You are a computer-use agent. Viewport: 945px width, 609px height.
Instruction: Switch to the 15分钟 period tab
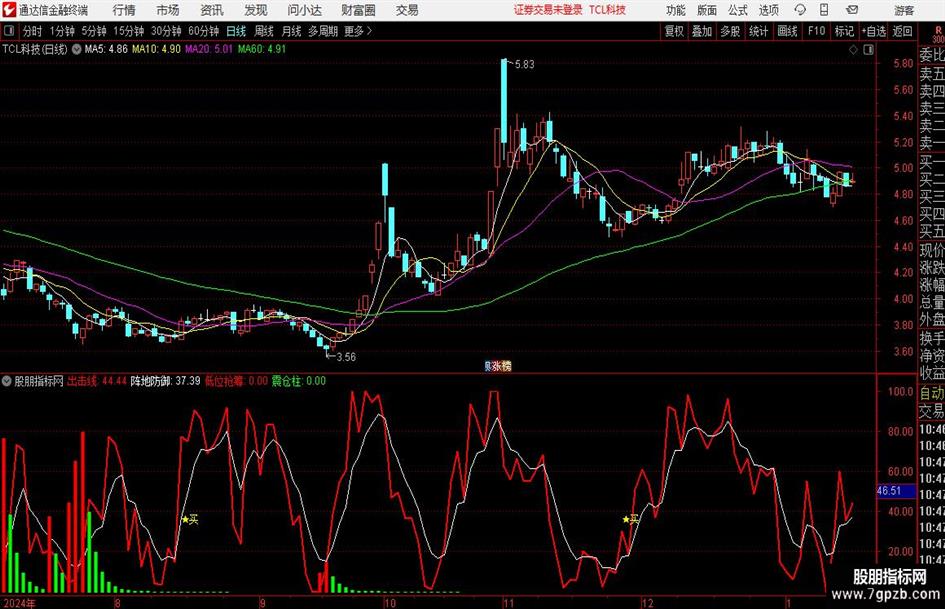click(x=129, y=31)
